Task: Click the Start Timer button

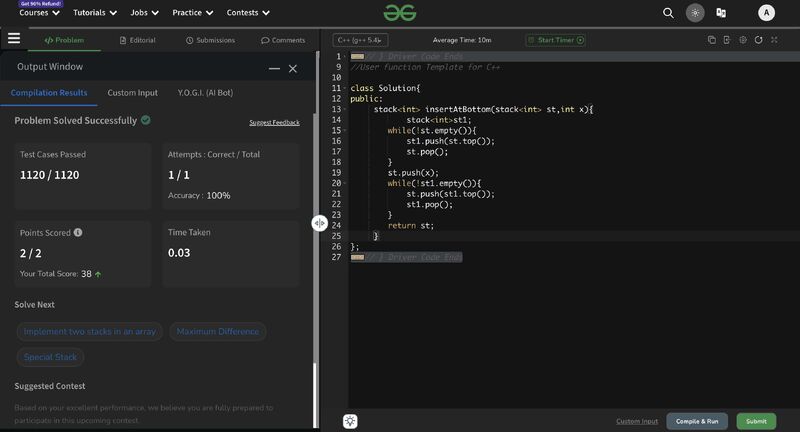Action: (556, 40)
